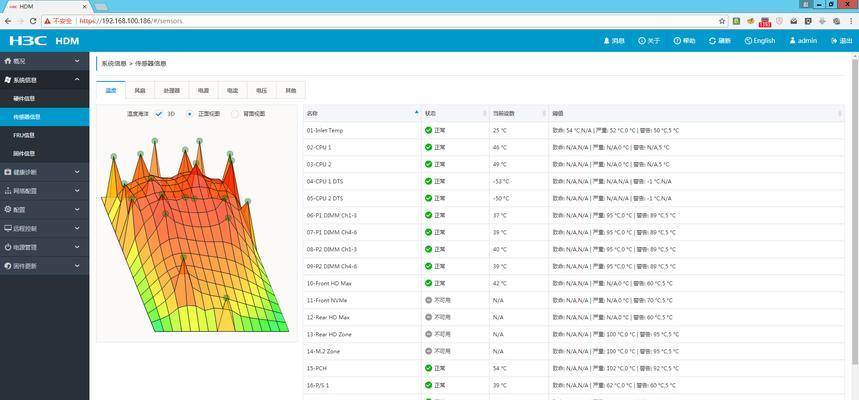Click green status check in 15-PCH row
Viewport: 859px width, 400px height.
[428, 368]
